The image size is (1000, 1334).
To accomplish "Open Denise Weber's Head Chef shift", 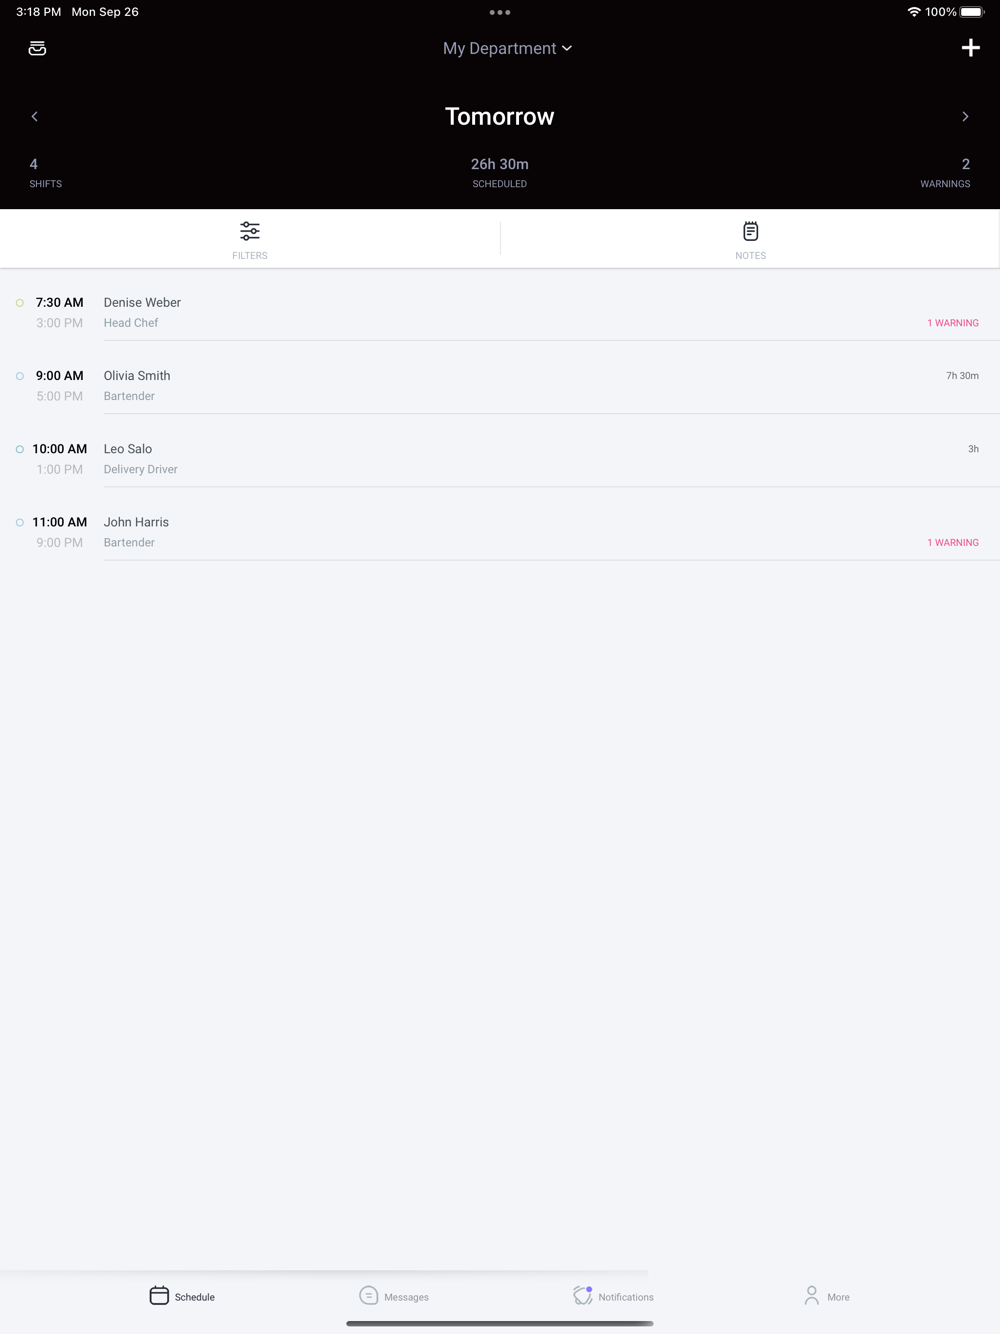I will click(x=500, y=312).
